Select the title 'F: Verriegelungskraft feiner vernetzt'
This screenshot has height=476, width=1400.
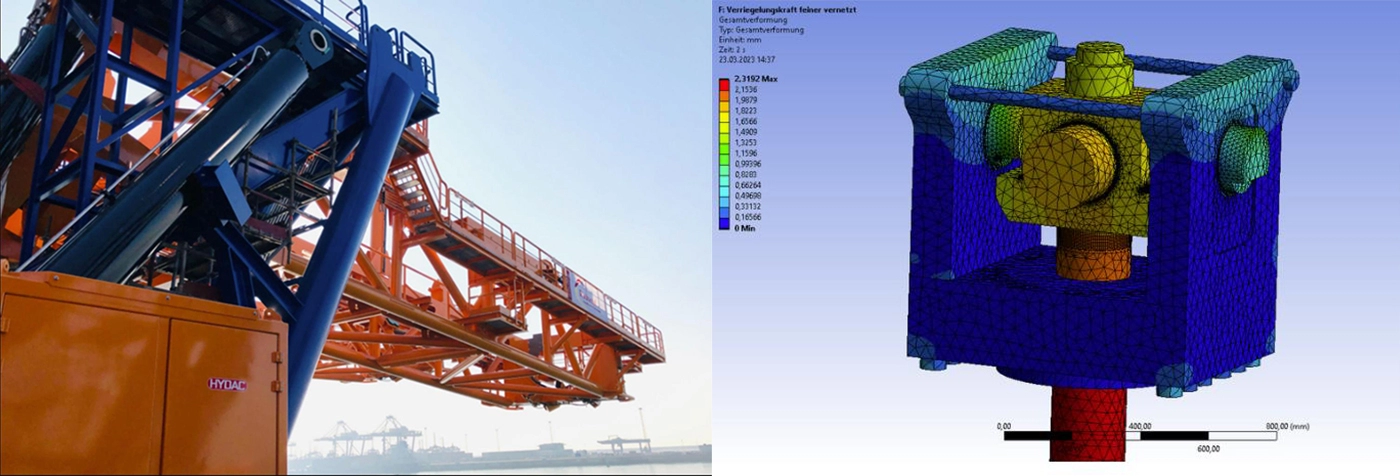[787, 10]
